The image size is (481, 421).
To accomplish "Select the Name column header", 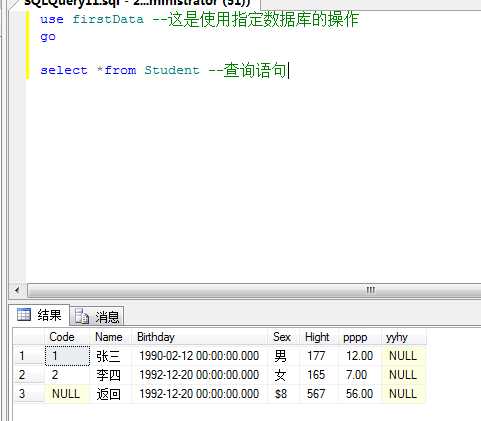I will click(x=111, y=337).
